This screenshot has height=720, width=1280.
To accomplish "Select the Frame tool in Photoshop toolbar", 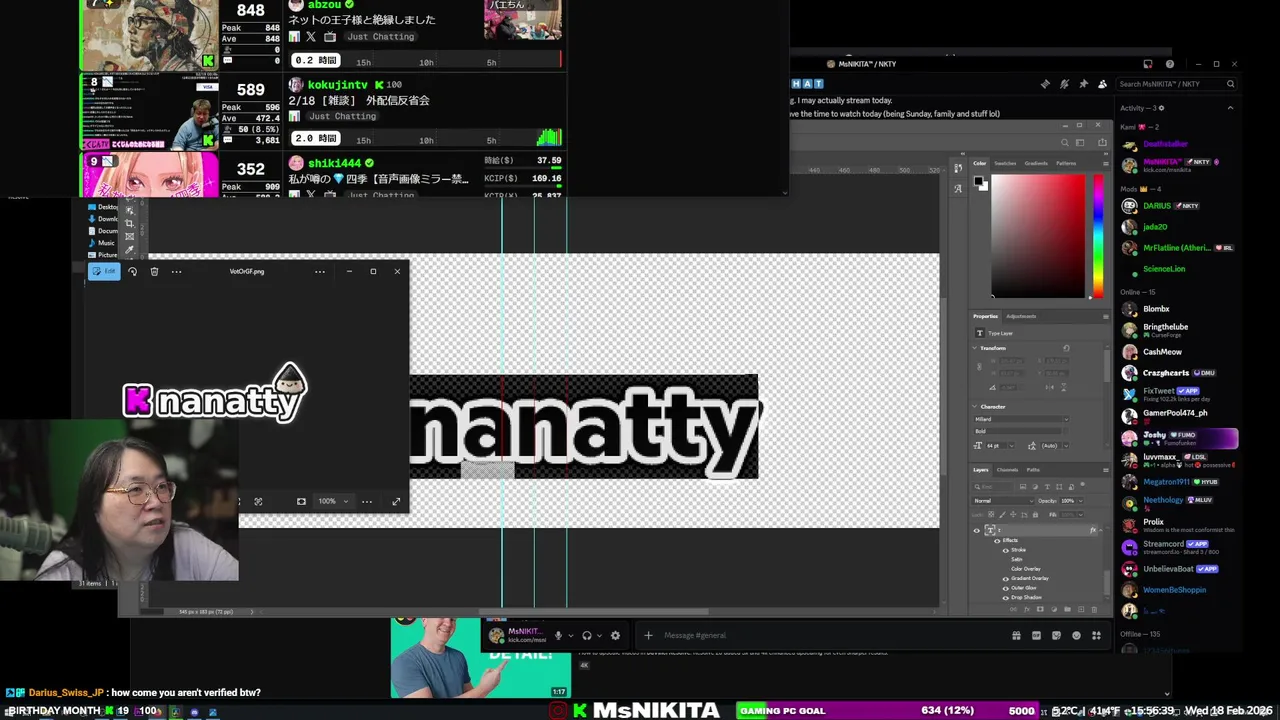I will pyautogui.click(x=129, y=236).
